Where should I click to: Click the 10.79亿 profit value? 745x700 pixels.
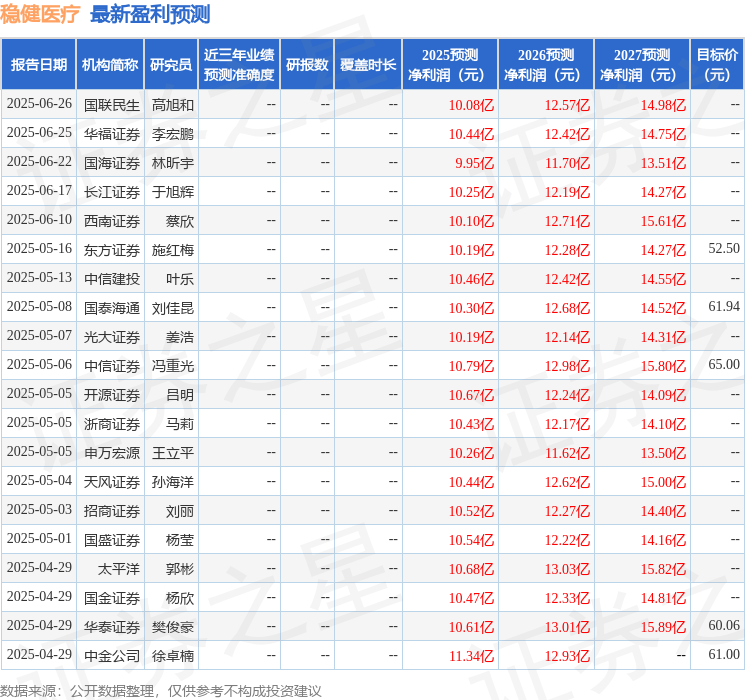(471, 366)
